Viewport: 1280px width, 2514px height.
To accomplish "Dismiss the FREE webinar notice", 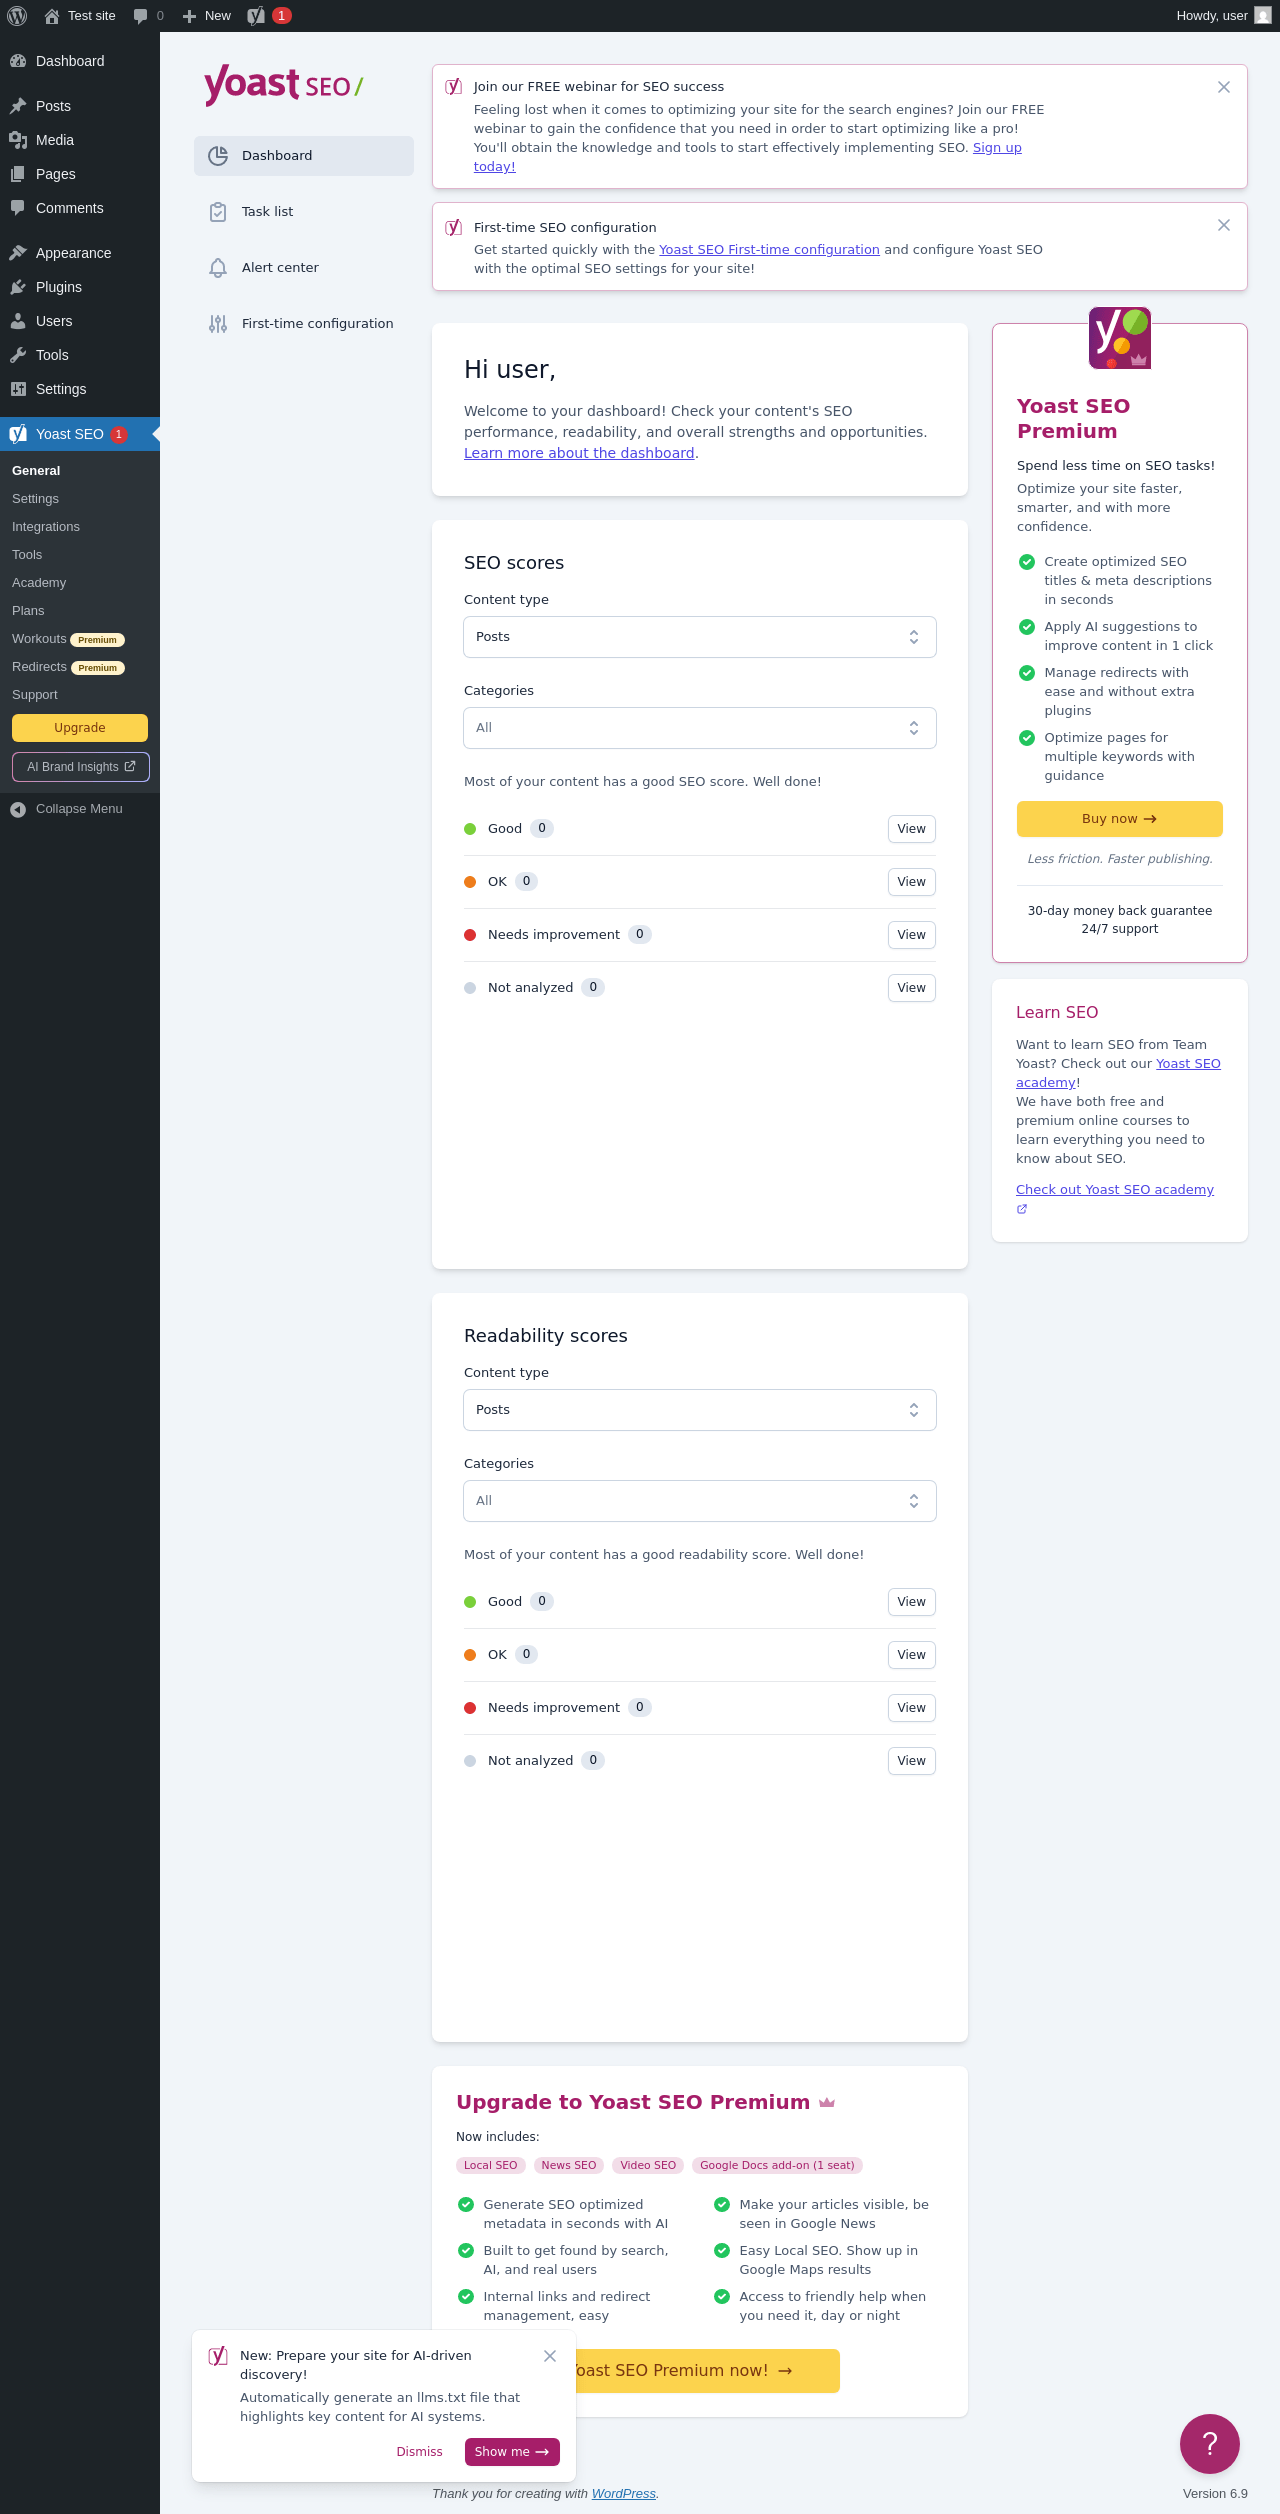I will tap(1224, 87).
